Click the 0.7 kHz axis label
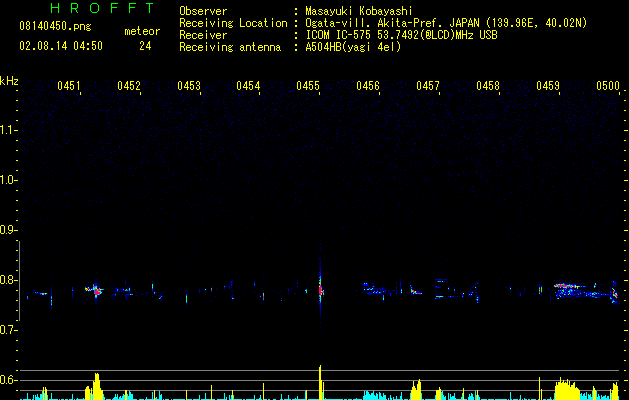The image size is (629, 400). point(8,330)
